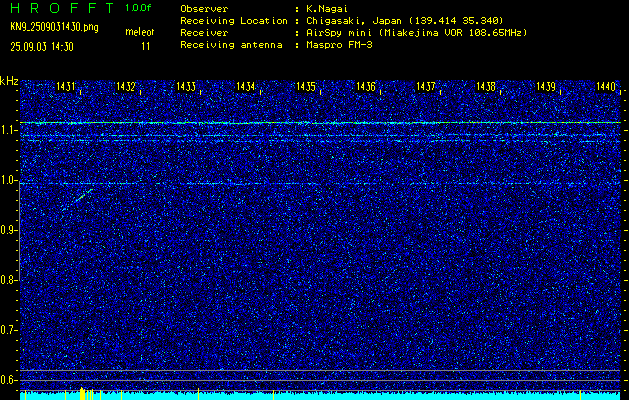Click the 1439 time marker
This screenshot has height=400, width=629.
tap(546, 86)
